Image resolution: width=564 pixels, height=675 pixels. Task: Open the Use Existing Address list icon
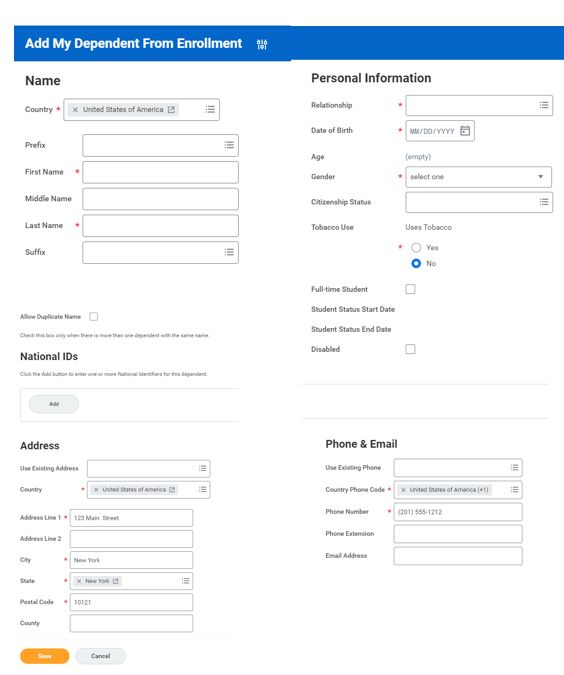tap(202, 468)
